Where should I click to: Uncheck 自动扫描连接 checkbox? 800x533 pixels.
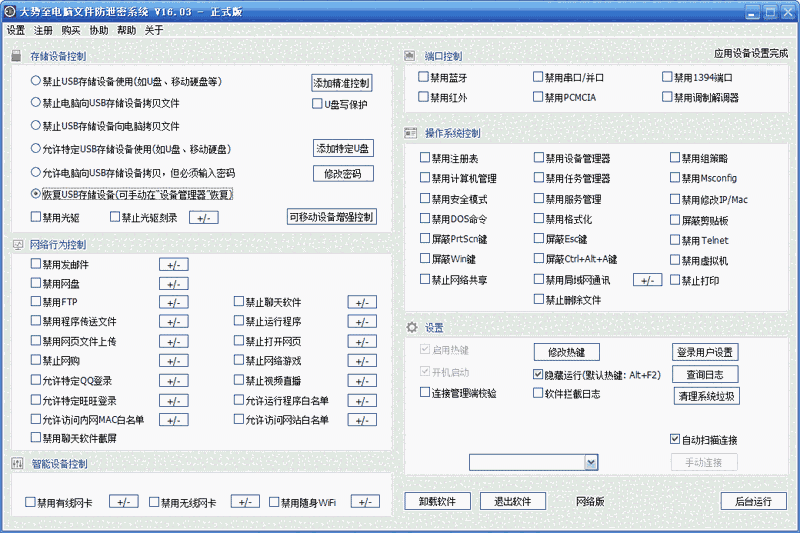pyautogui.click(x=675, y=439)
